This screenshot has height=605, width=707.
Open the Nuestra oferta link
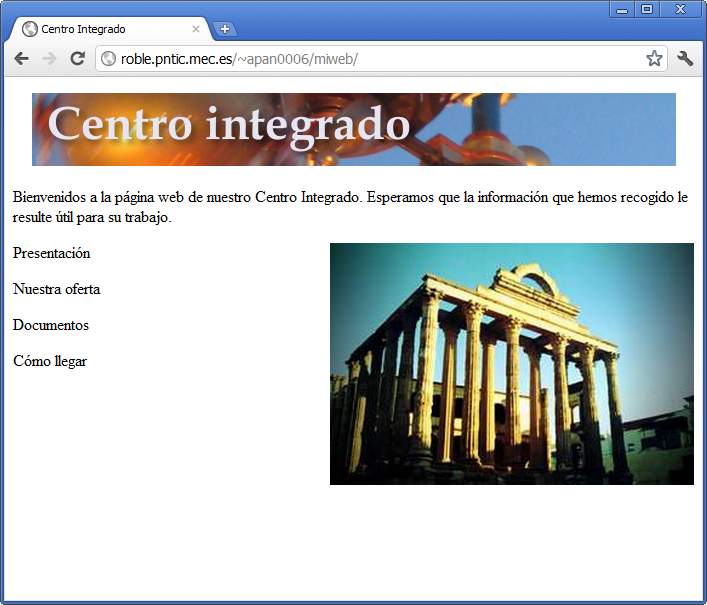[56, 289]
